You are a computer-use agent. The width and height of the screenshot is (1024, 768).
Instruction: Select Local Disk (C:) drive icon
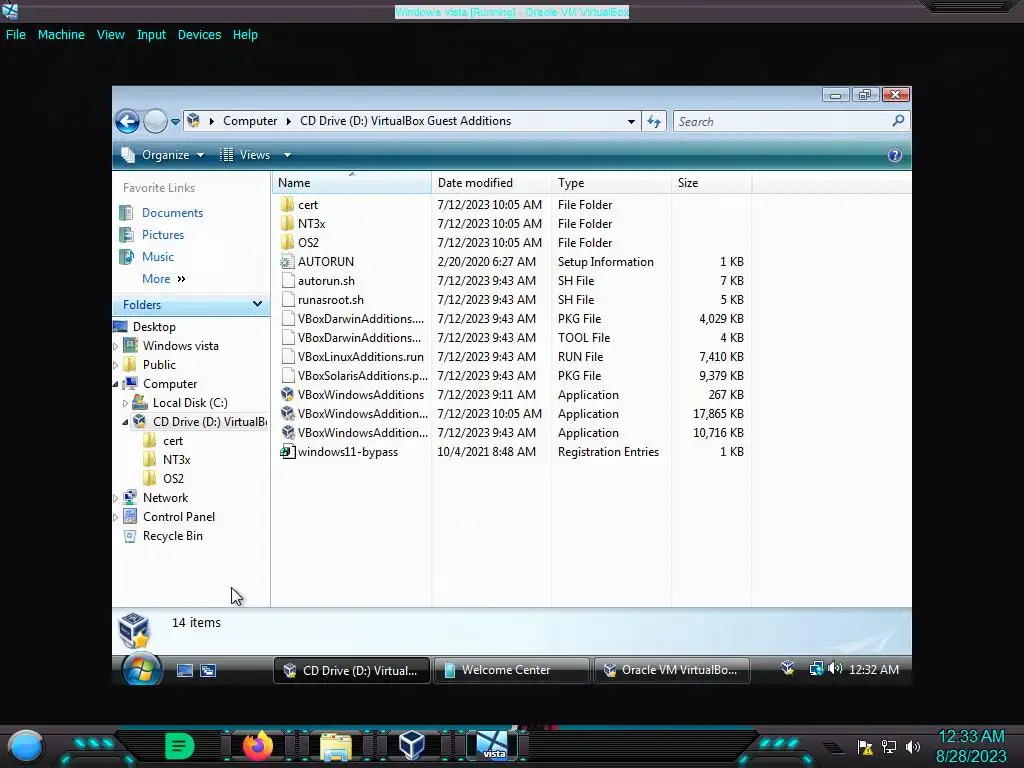(139, 402)
